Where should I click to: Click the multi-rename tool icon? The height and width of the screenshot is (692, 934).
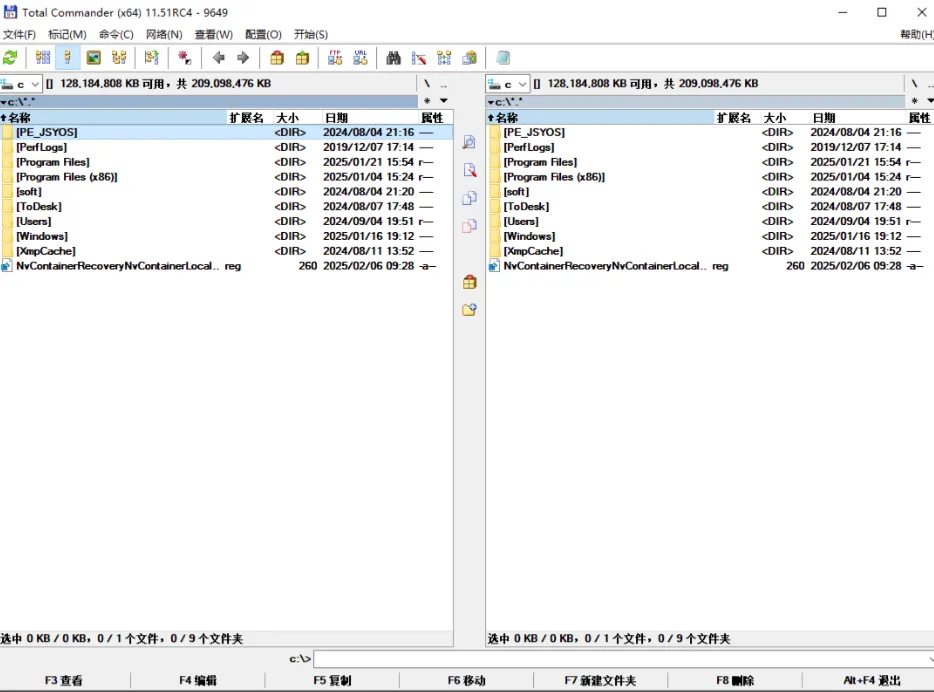coord(419,58)
